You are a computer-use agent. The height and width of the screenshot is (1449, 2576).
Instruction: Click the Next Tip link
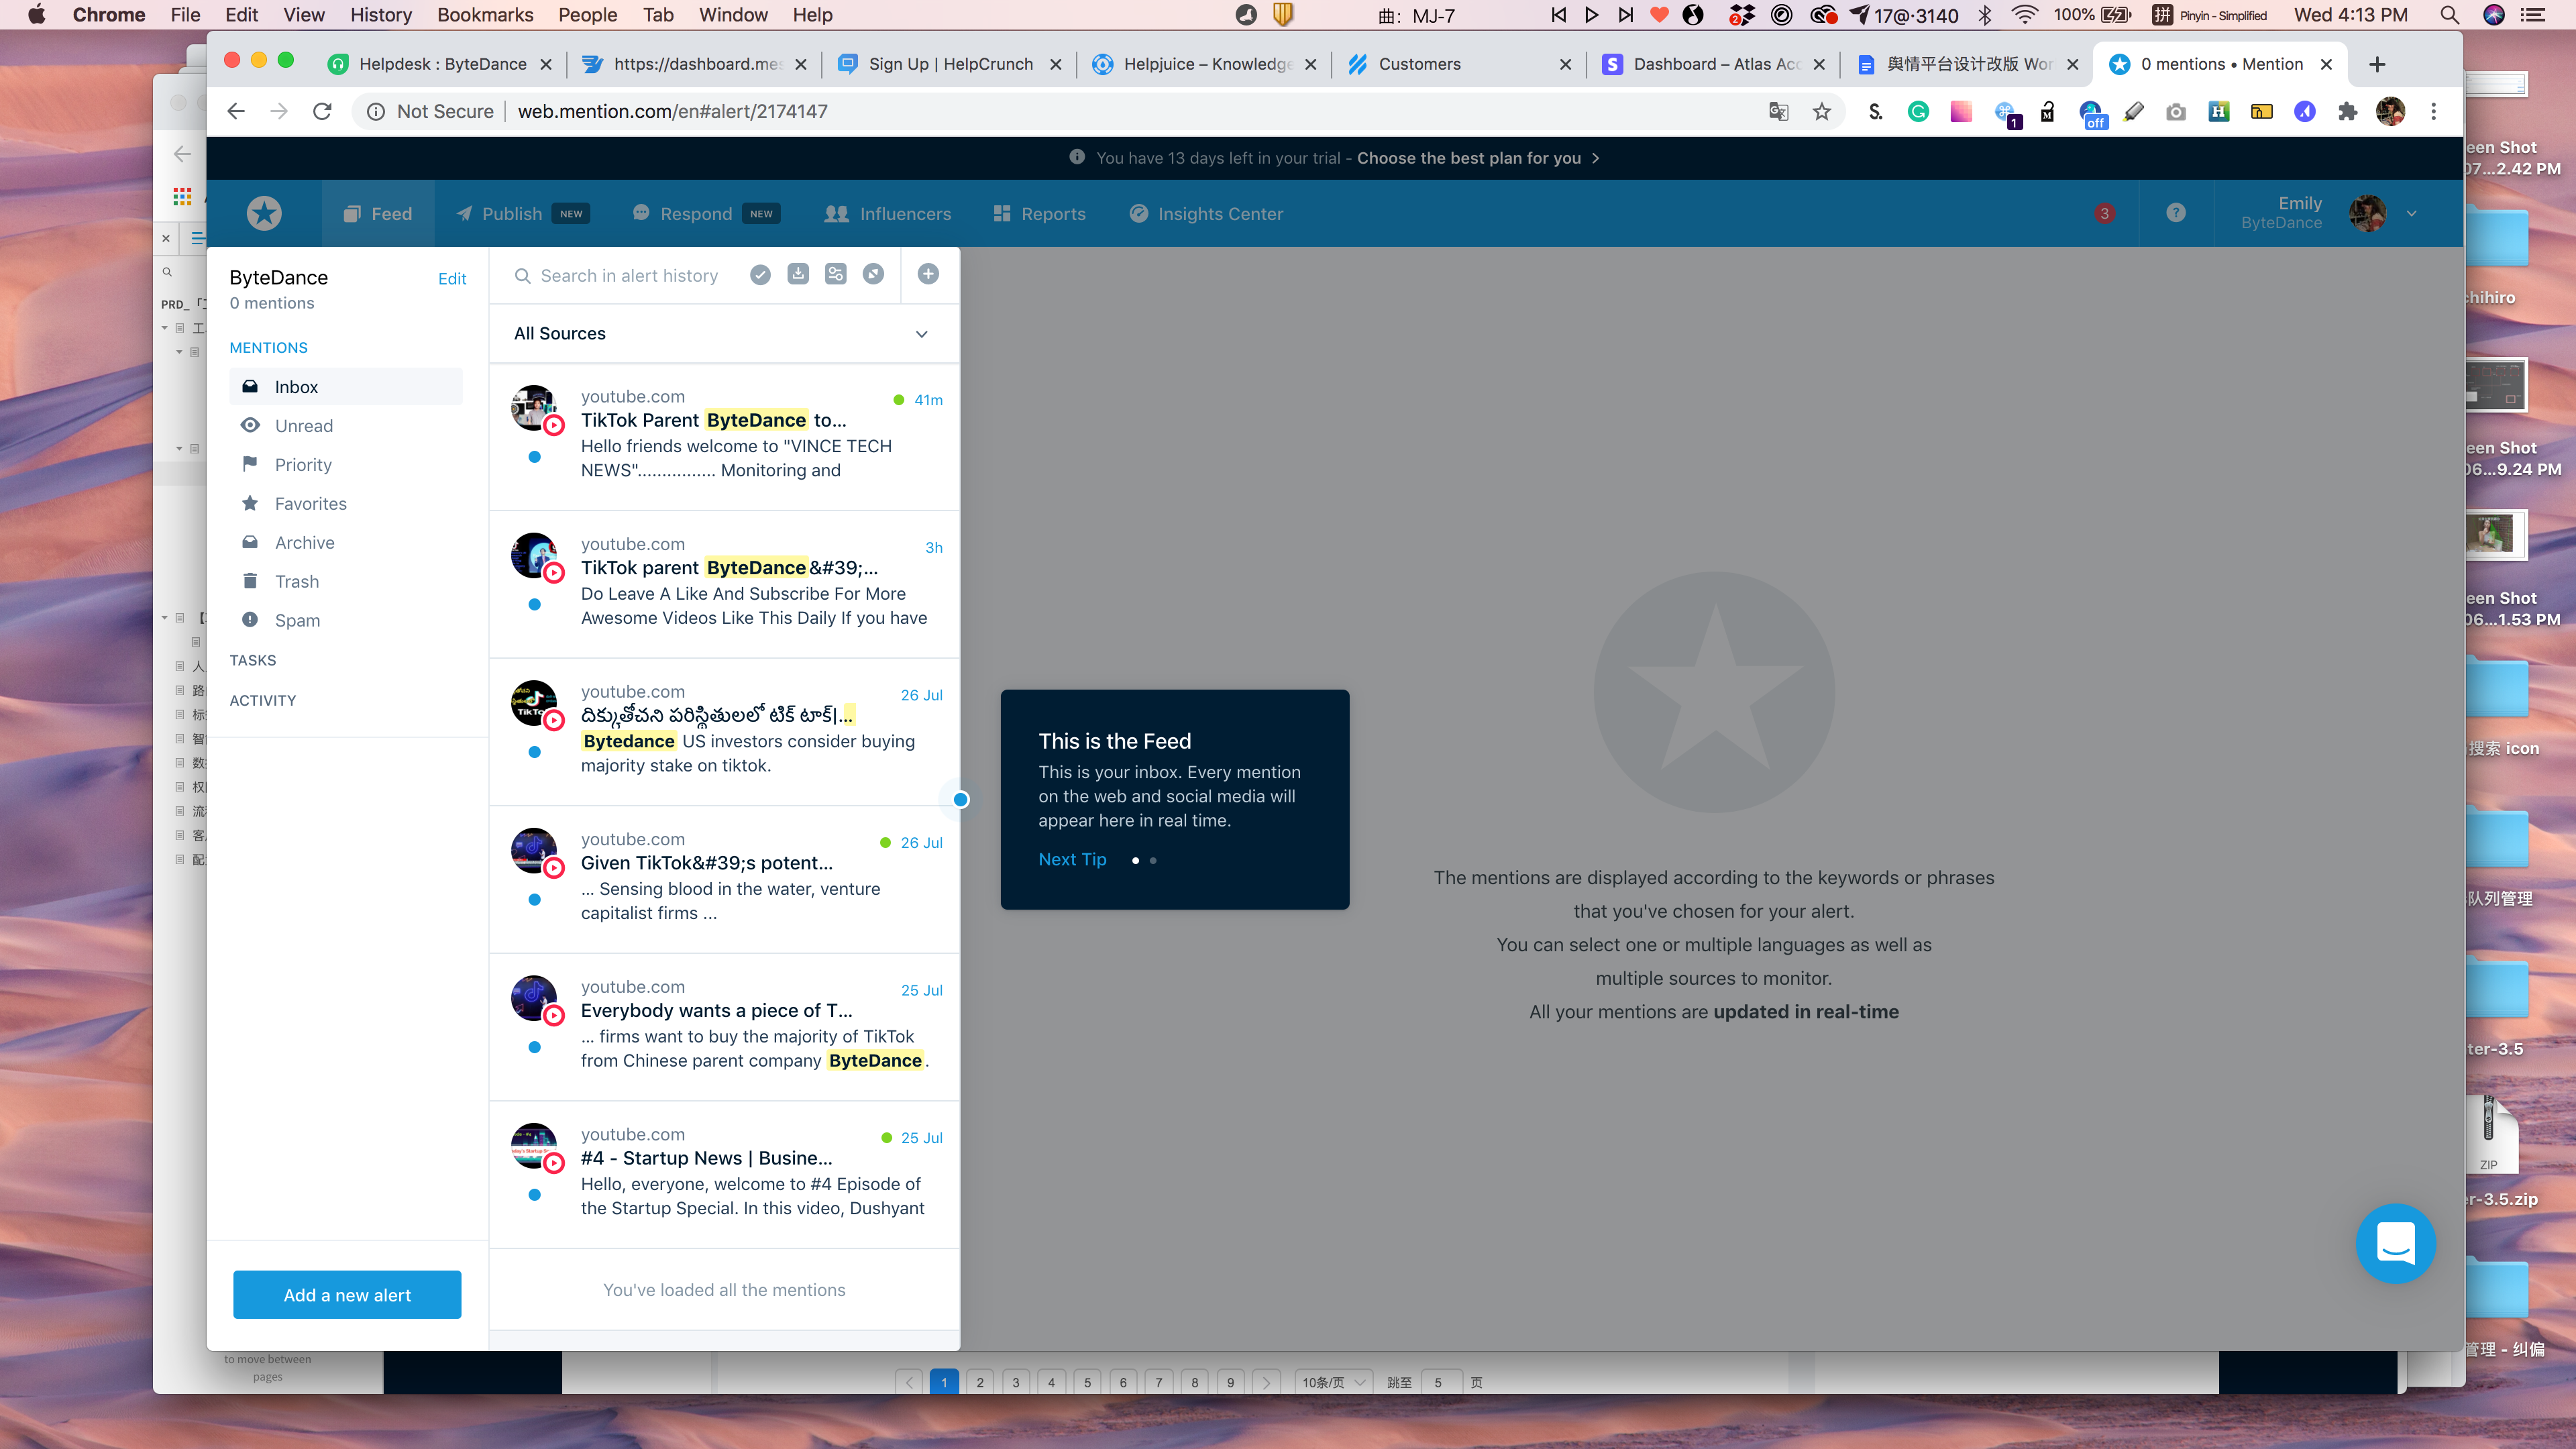[x=1072, y=860]
